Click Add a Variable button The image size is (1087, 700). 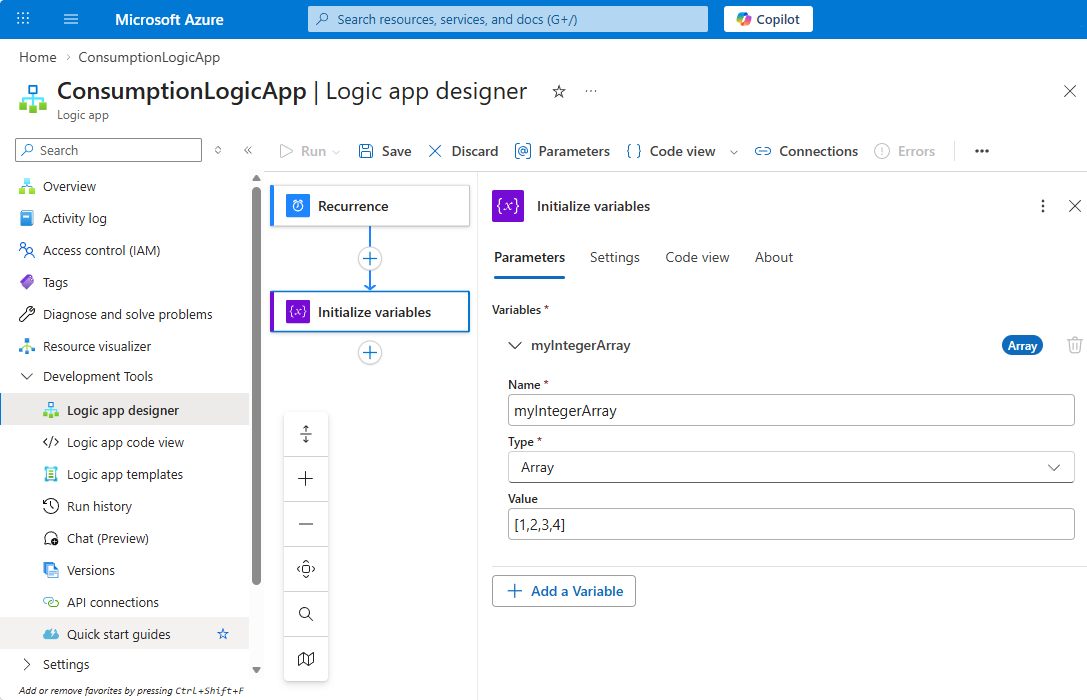(x=564, y=591)
